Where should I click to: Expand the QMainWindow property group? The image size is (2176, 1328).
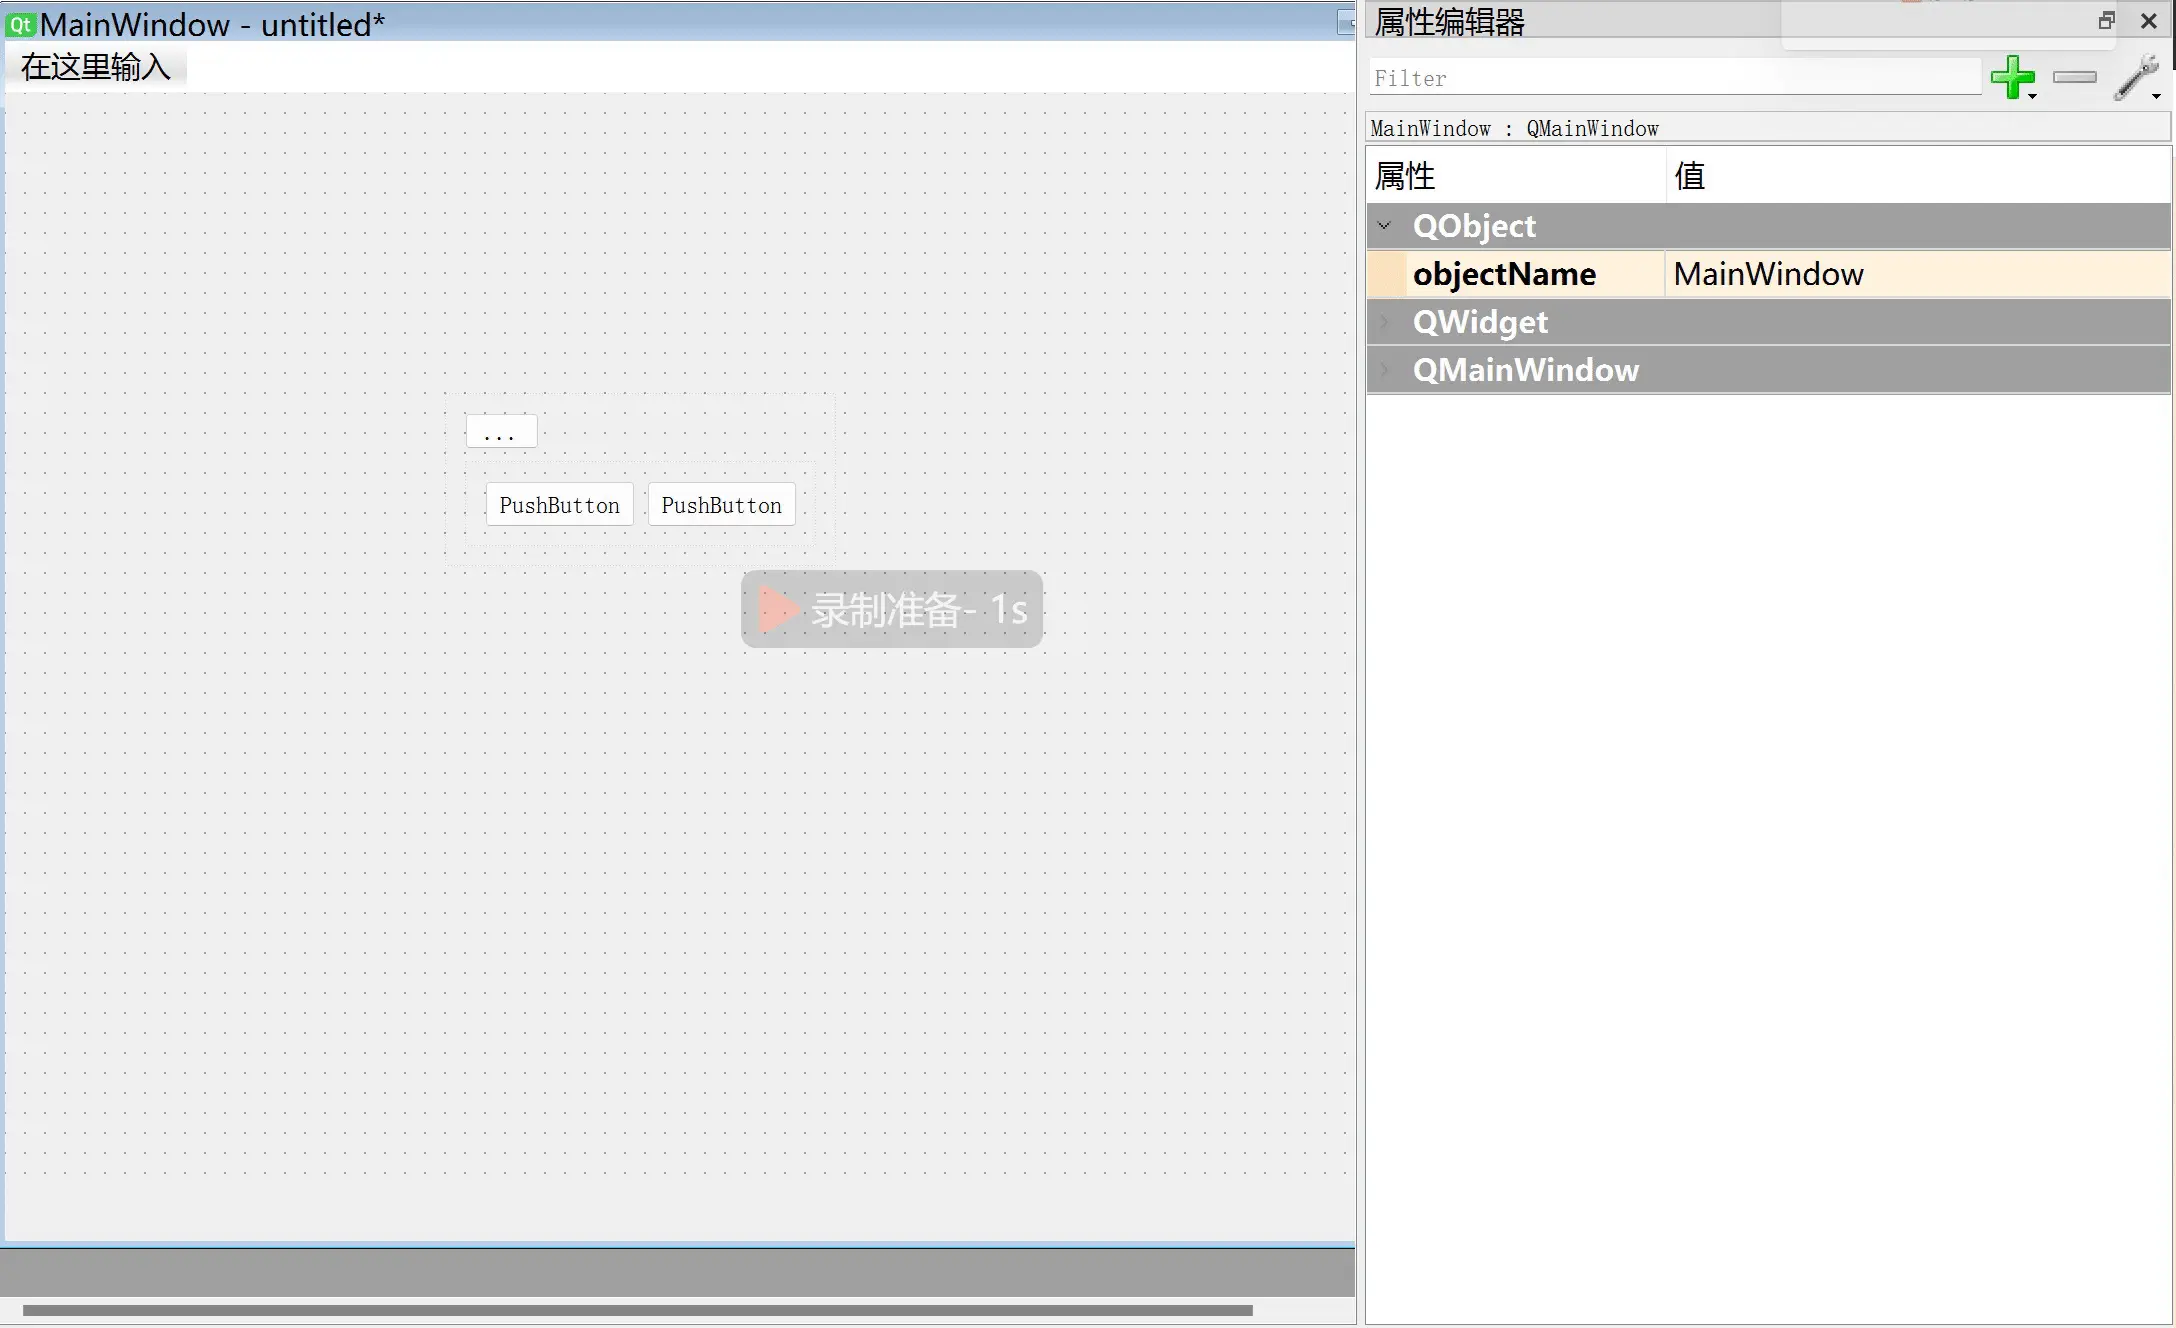1384,370
